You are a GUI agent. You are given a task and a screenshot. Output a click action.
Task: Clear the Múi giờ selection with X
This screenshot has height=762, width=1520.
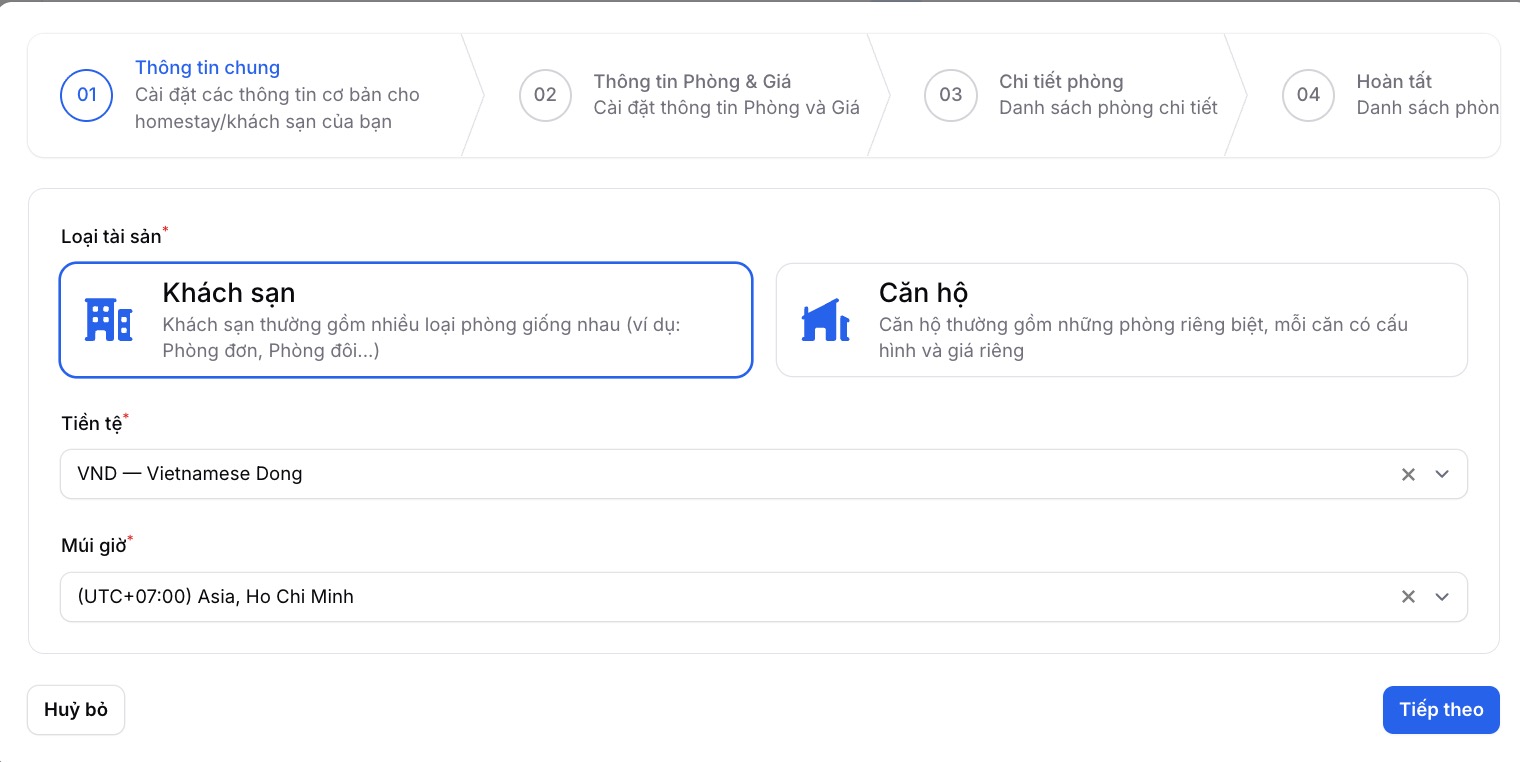1408,597
